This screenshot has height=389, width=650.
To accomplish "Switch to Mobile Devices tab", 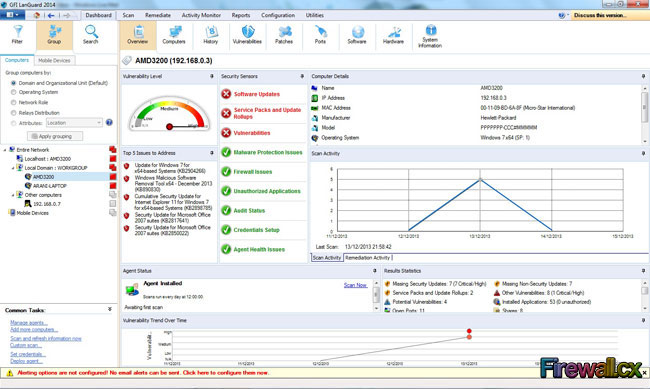I will point(54,61).
